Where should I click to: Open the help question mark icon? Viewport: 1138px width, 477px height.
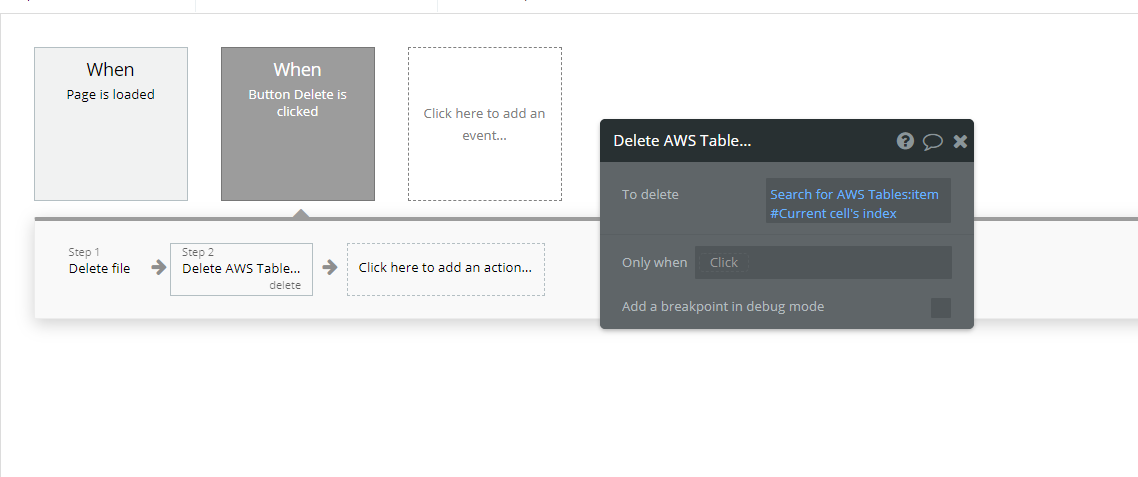[x=905, y=141]
